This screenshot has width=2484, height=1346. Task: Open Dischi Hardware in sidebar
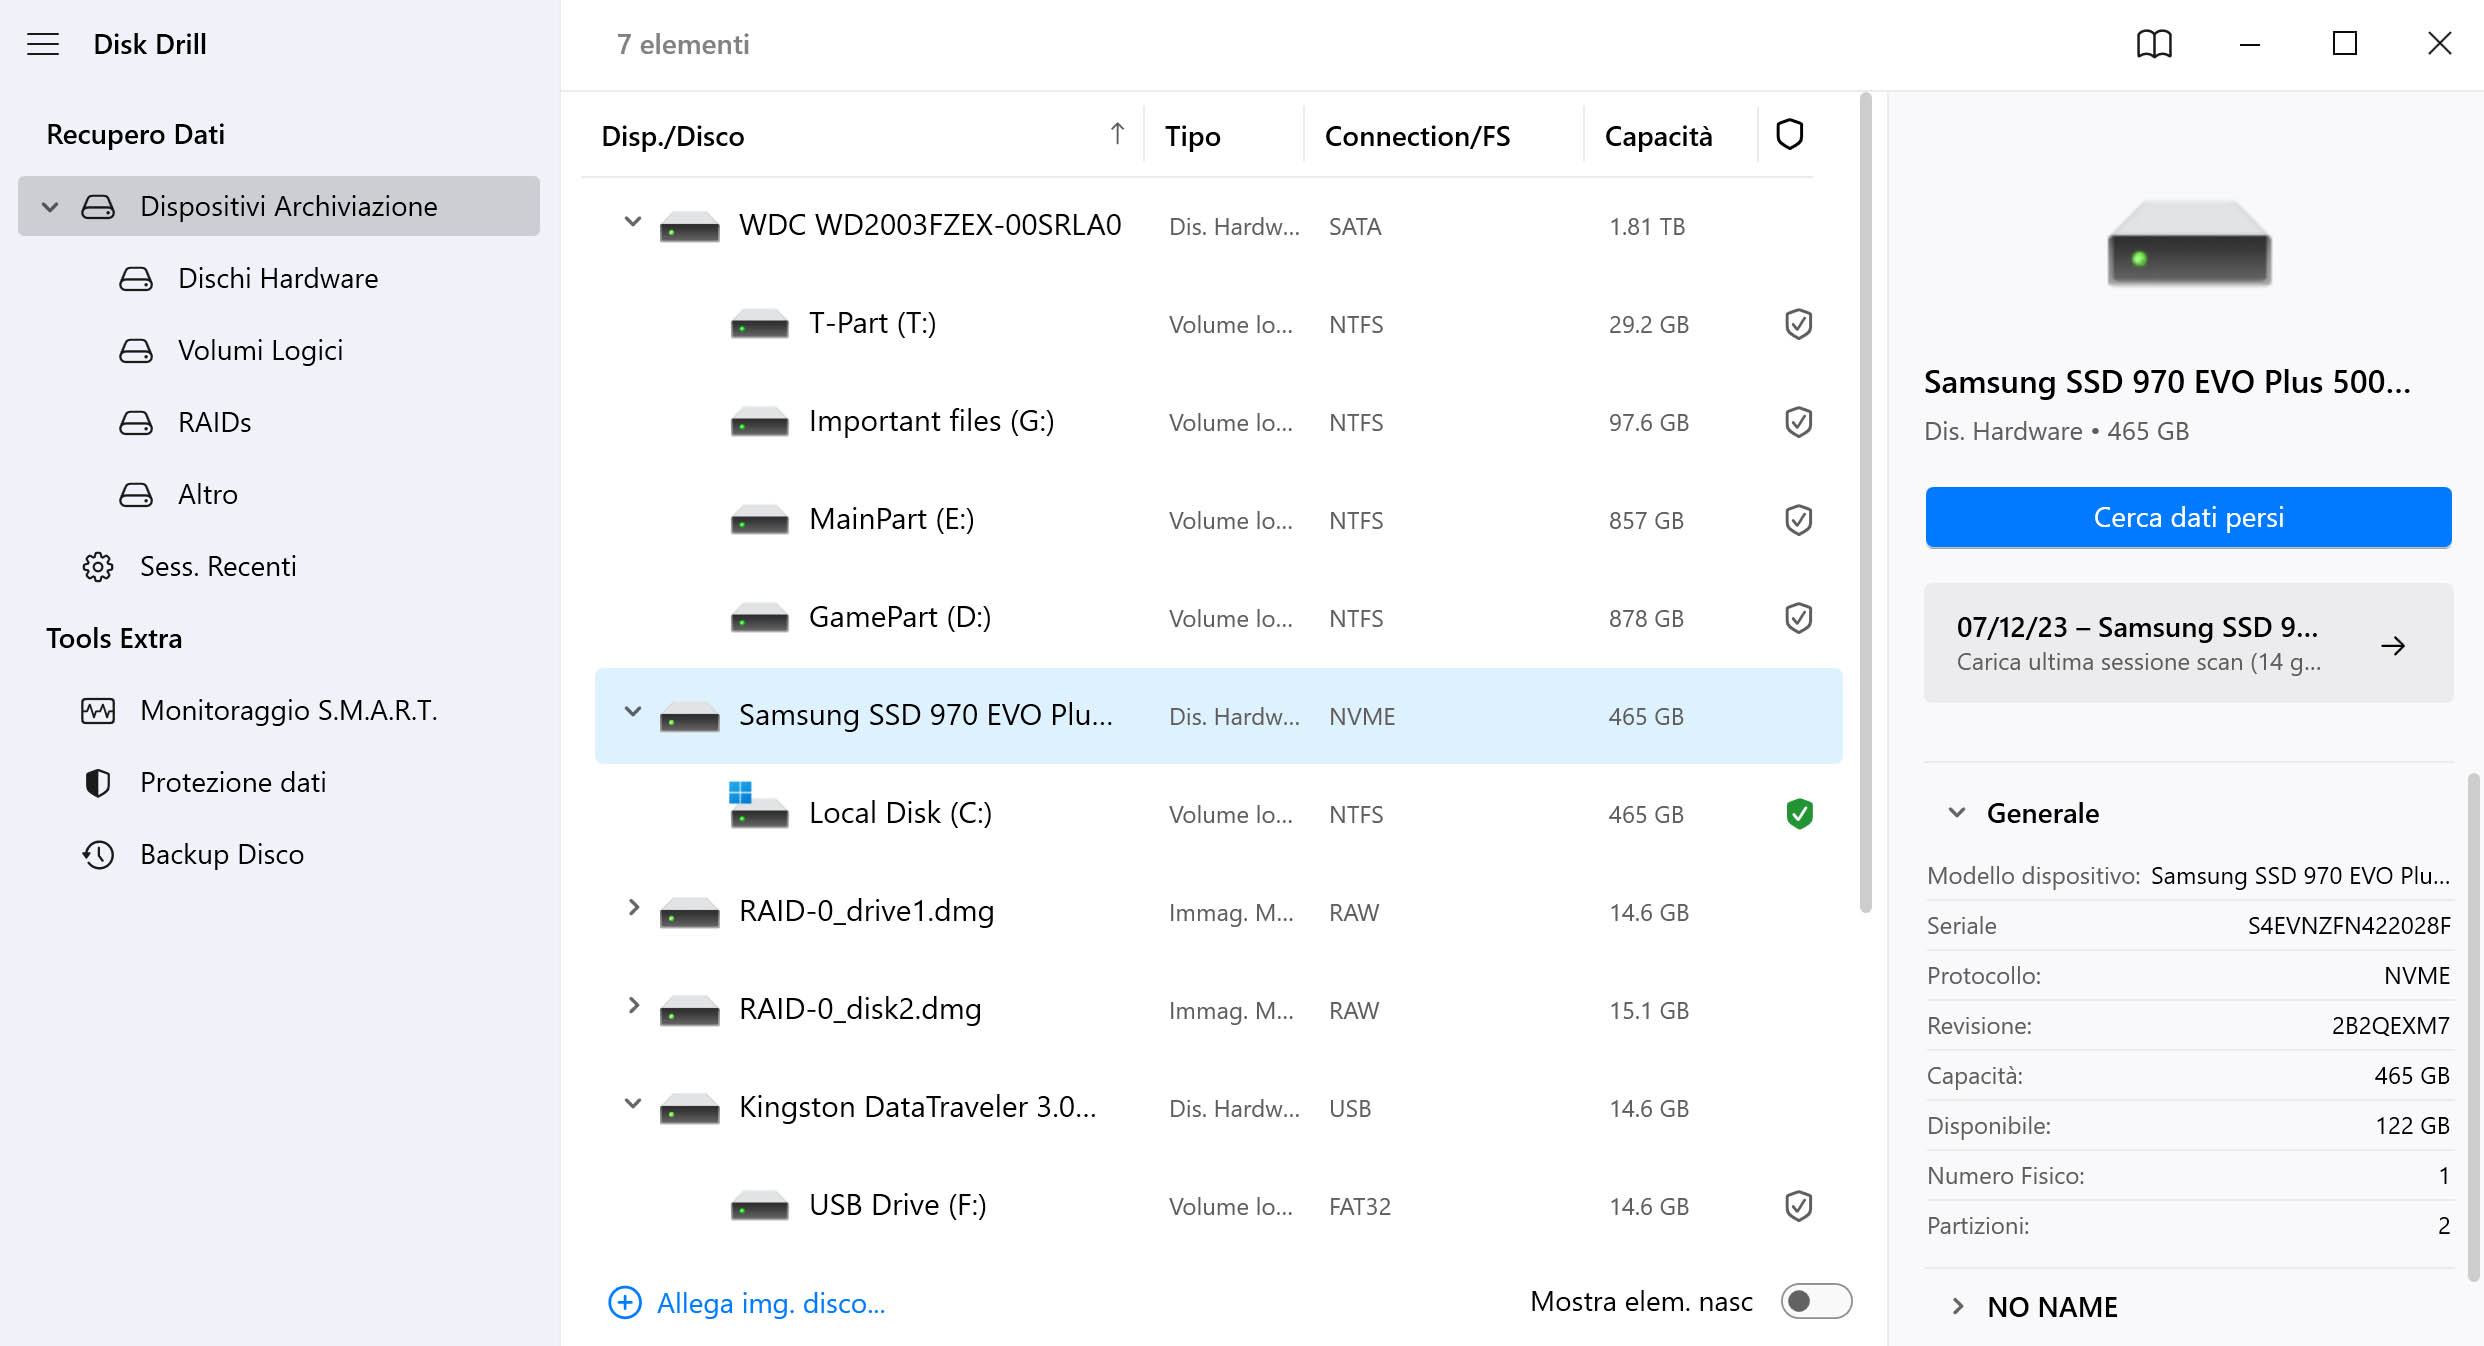278,279
